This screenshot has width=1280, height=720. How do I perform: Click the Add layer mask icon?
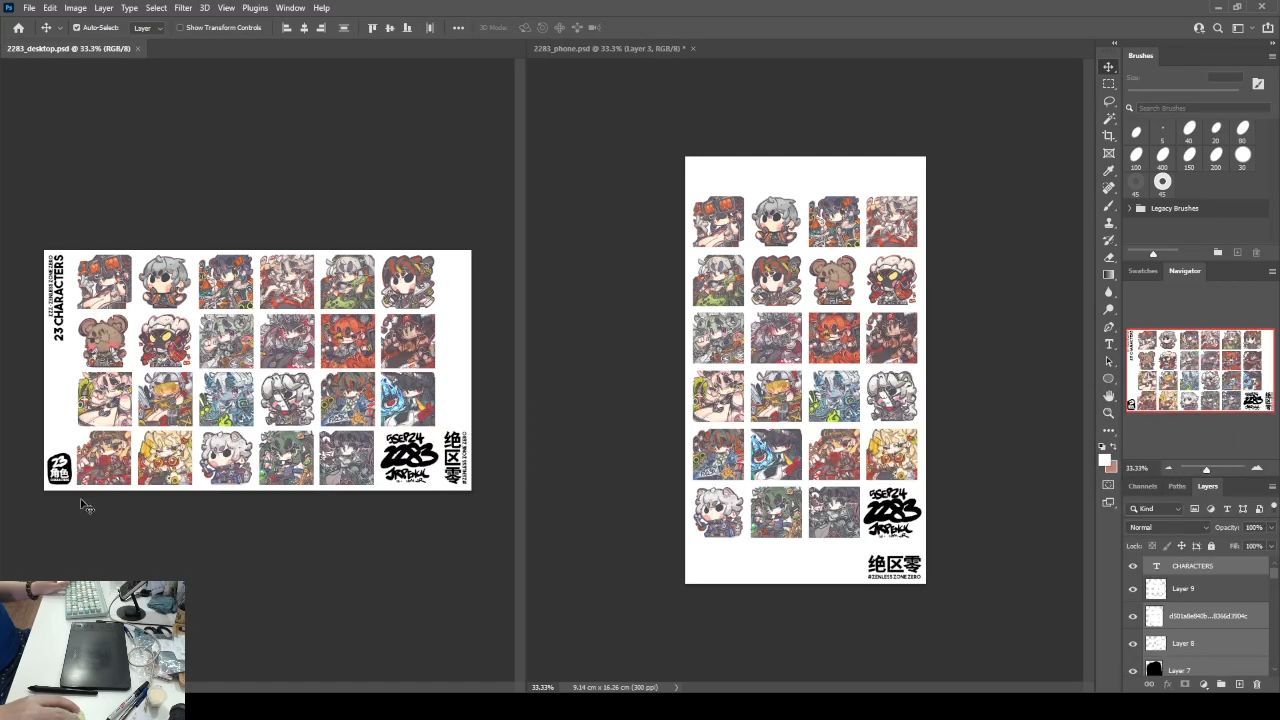[1185, 684]
